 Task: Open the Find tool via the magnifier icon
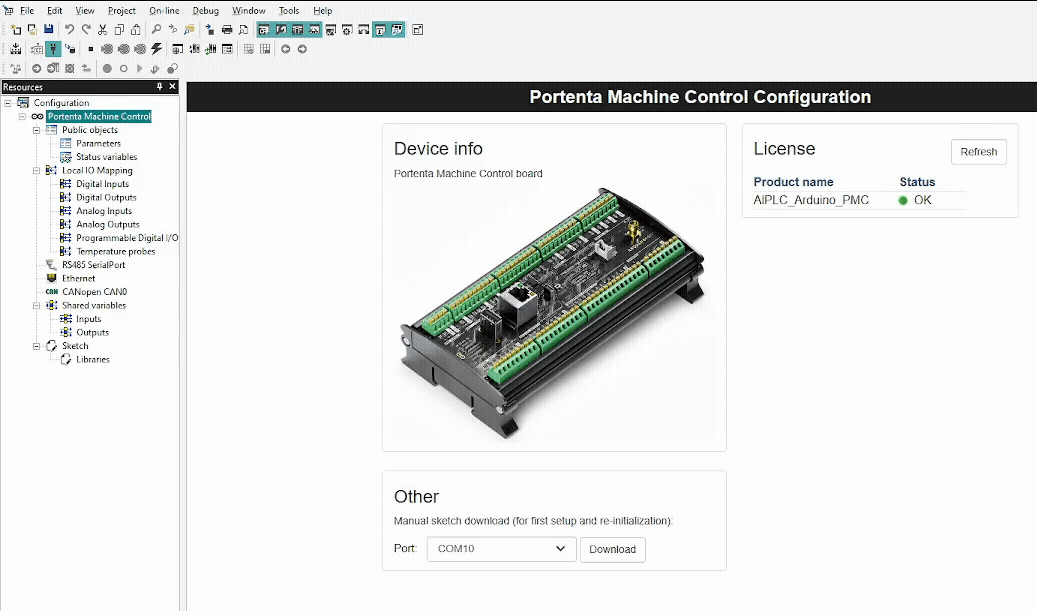pyautogui.click(x=156, y=29)
